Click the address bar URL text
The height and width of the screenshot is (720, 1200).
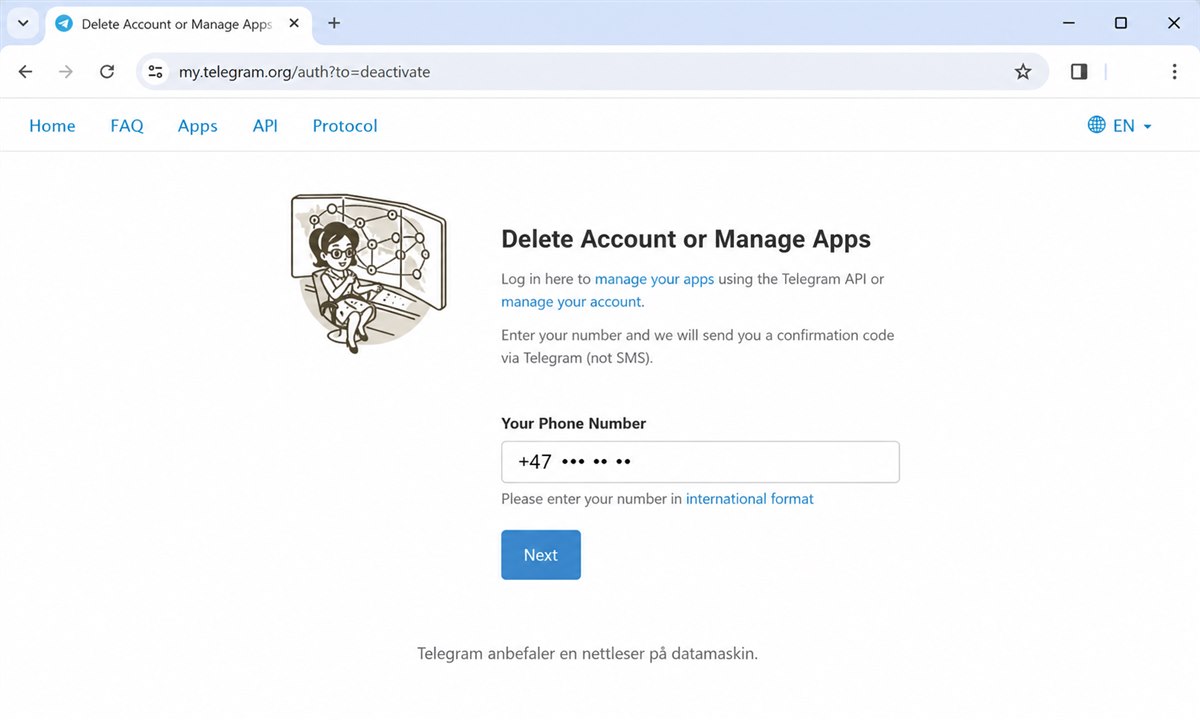[x=304, y=72]
